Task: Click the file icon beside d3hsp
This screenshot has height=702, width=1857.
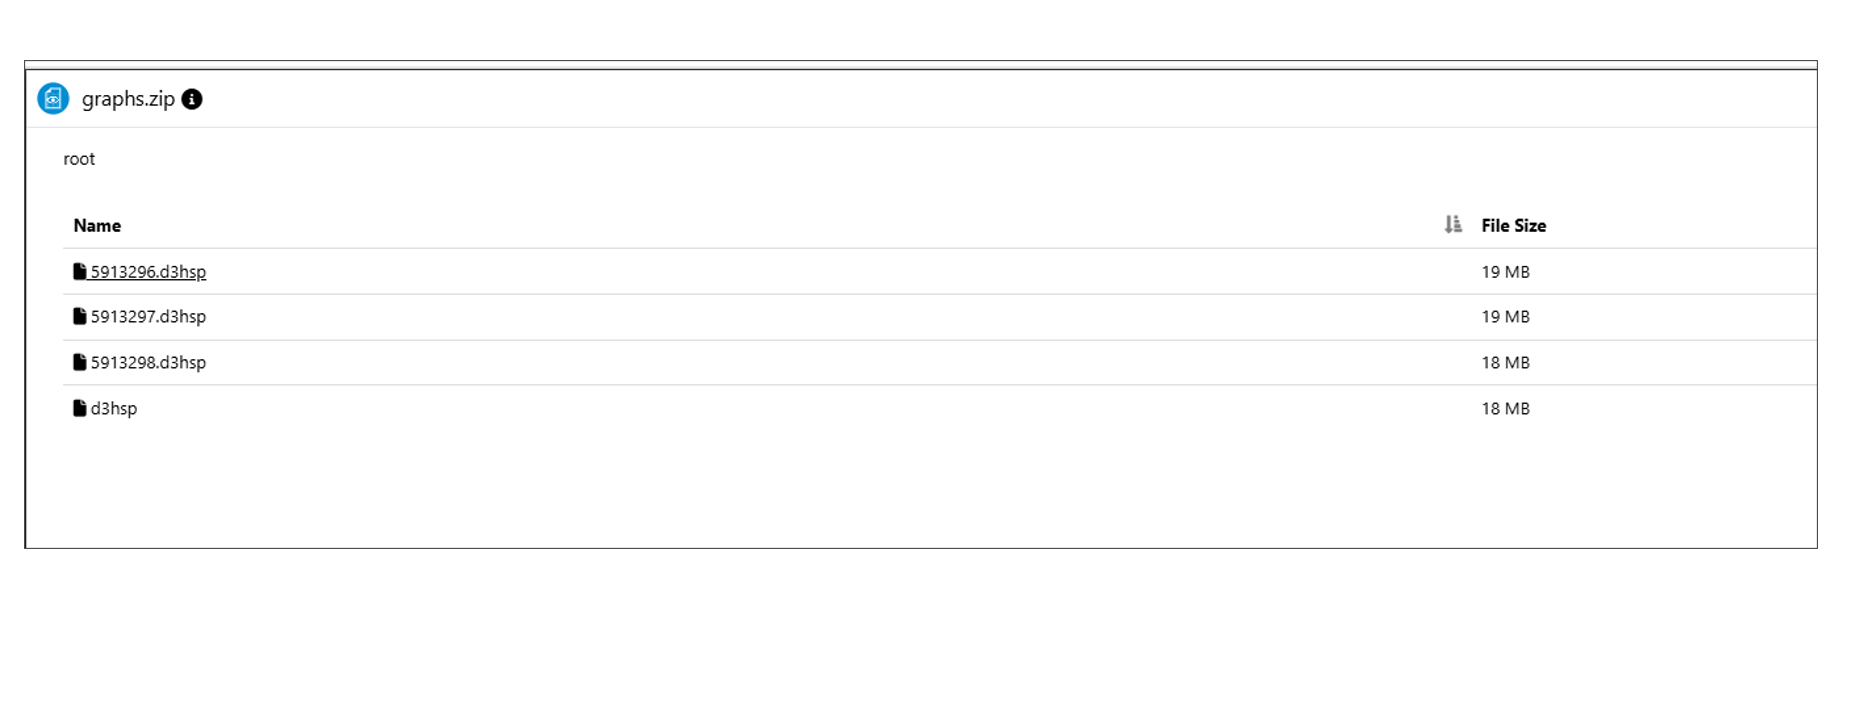Action: [79, 408]
